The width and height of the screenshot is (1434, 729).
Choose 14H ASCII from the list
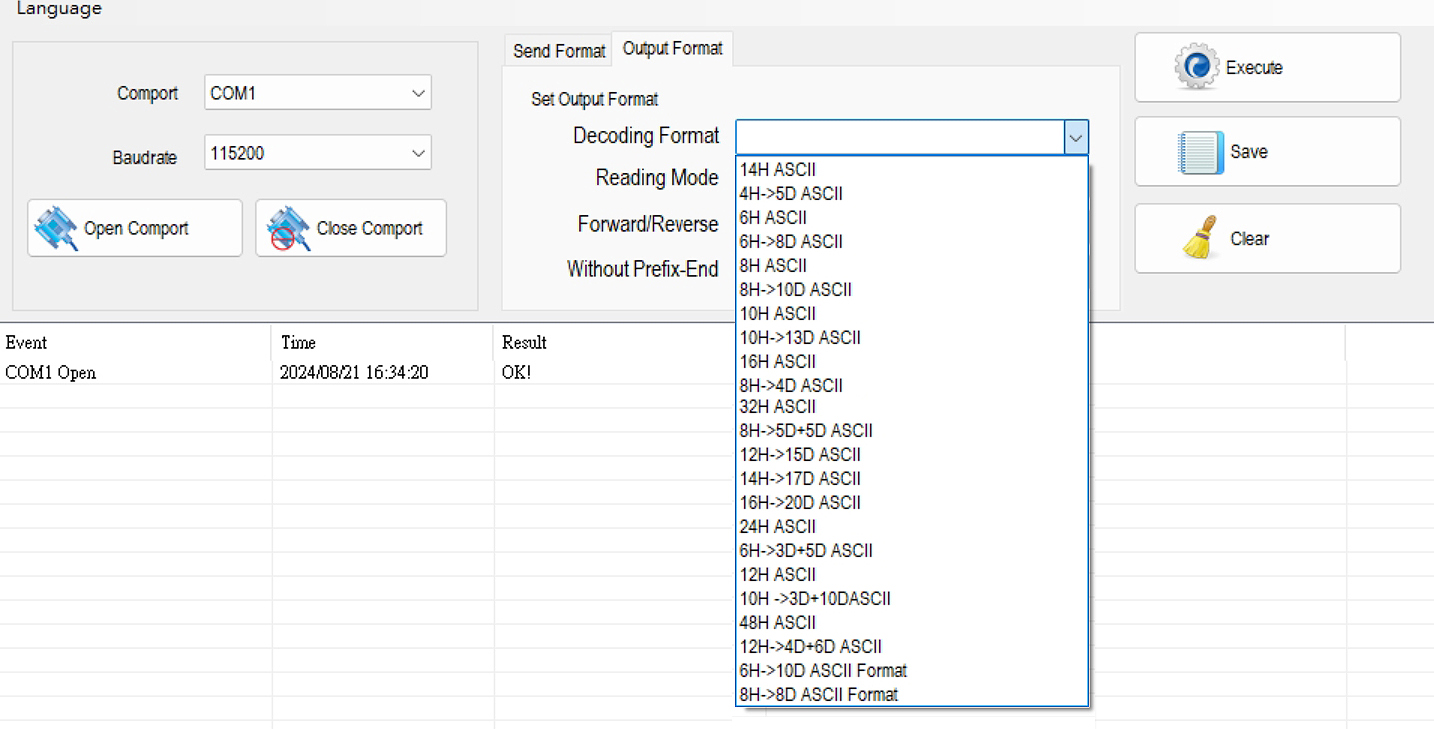(912, 170)
